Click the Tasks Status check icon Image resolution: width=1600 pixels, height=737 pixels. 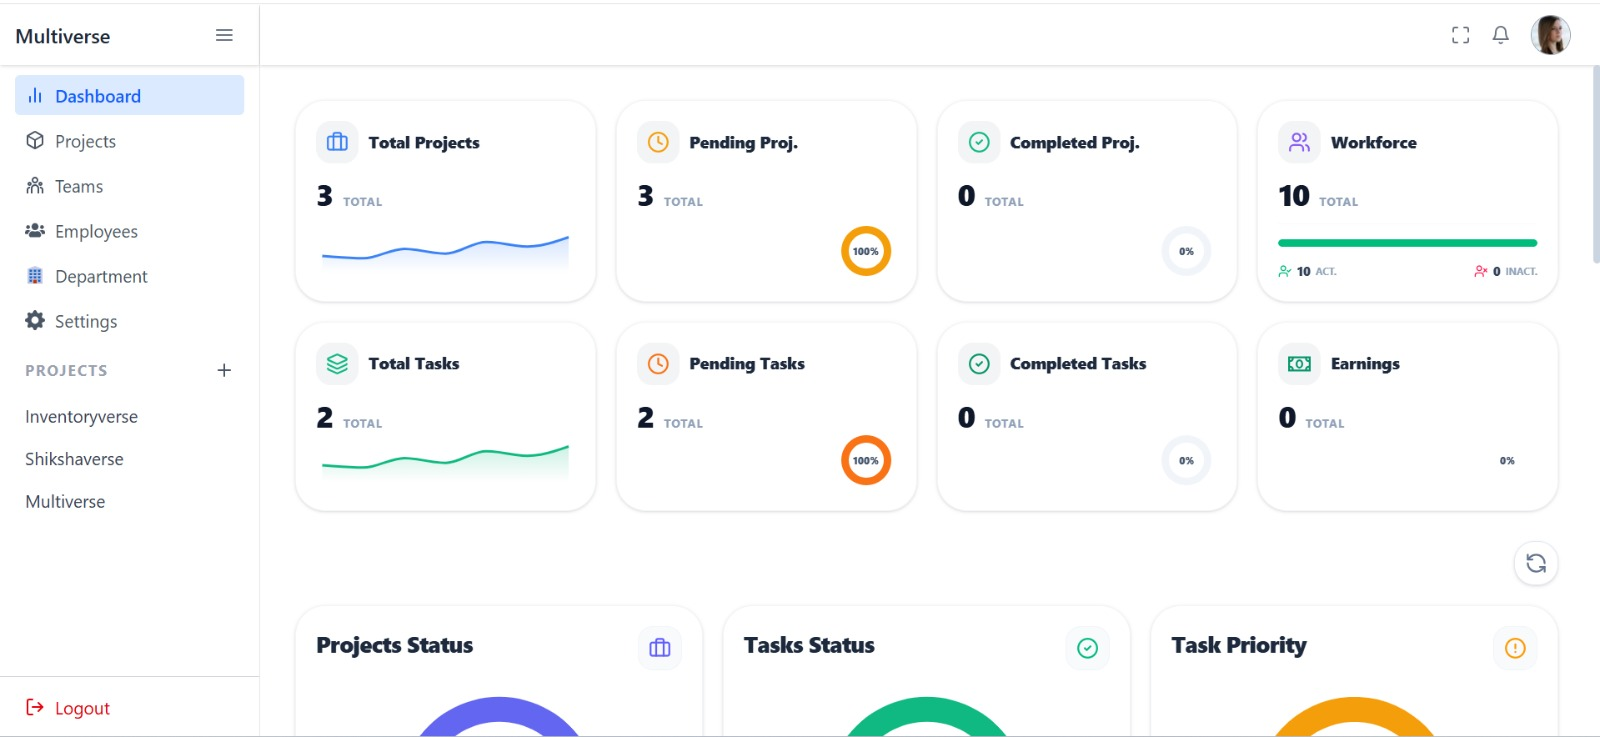click(x=1087, y=648)
